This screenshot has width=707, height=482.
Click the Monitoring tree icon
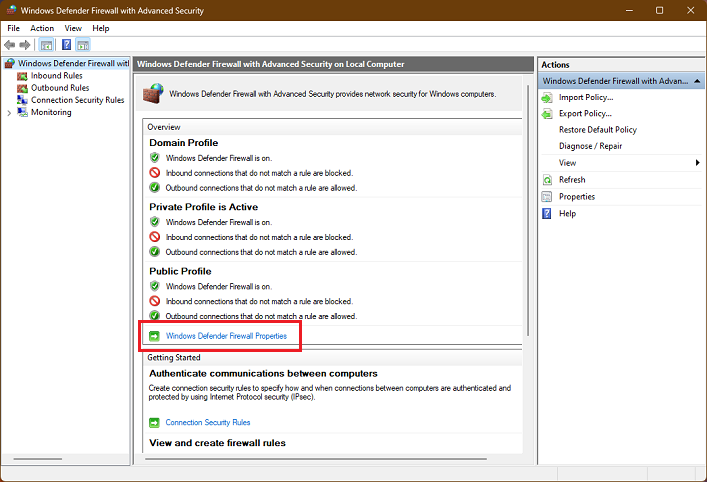tap(23, 112)
